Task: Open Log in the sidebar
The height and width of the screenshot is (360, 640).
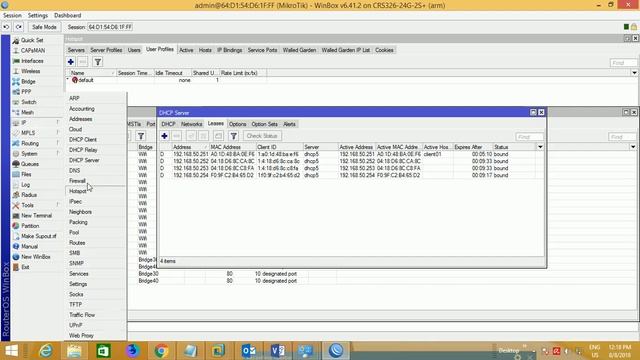Action: click(x=25, y=184)
